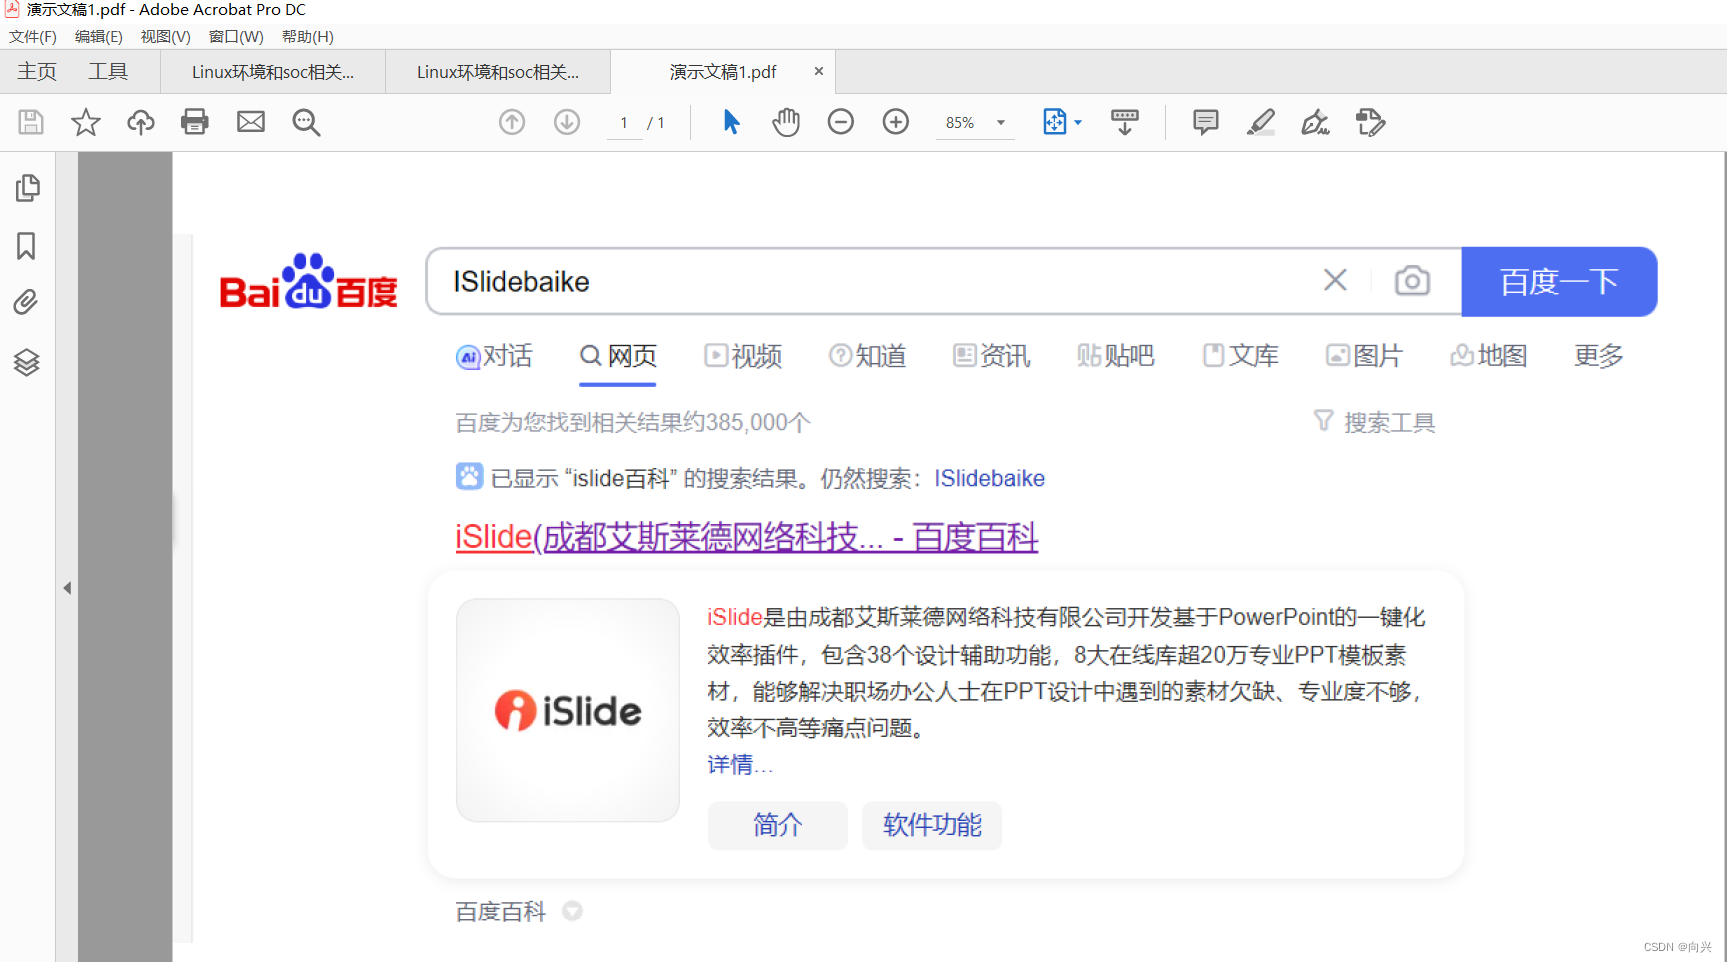Select the 文库 search category
This screenshot has width=1727, height=962.
(x=1240, y=356)
